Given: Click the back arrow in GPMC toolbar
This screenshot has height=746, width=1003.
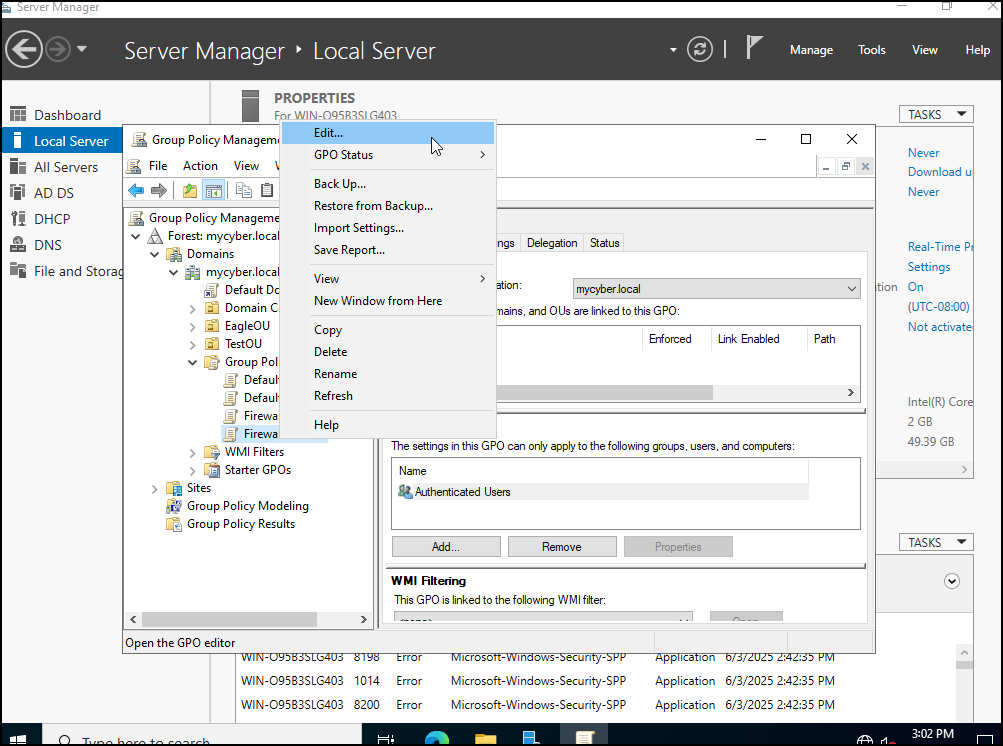Looking at the screenshot, I should (136, 190).
